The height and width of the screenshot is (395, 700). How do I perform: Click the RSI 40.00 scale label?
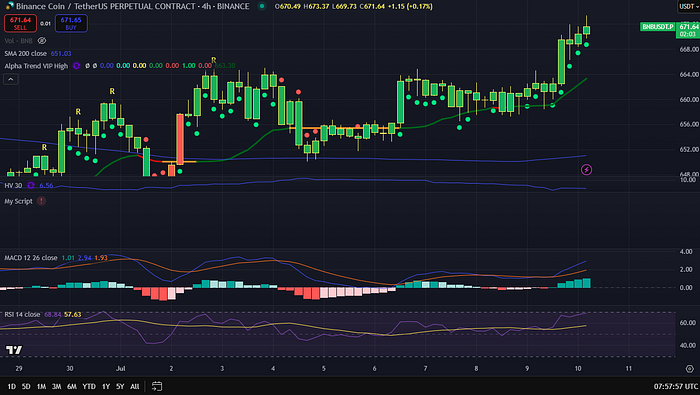click(687, 345)
